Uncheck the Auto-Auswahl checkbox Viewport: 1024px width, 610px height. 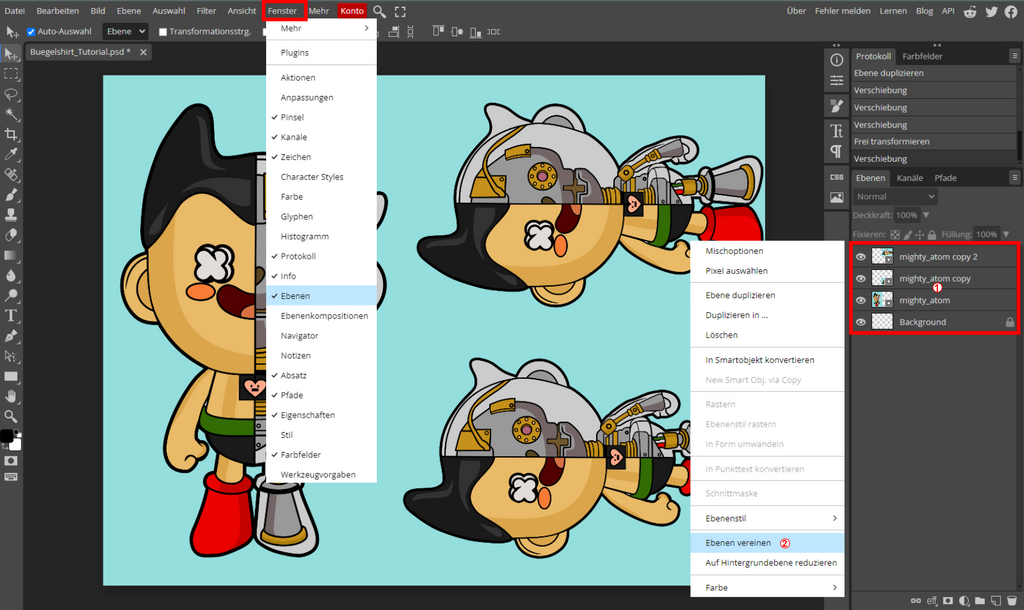coord(31,32)
